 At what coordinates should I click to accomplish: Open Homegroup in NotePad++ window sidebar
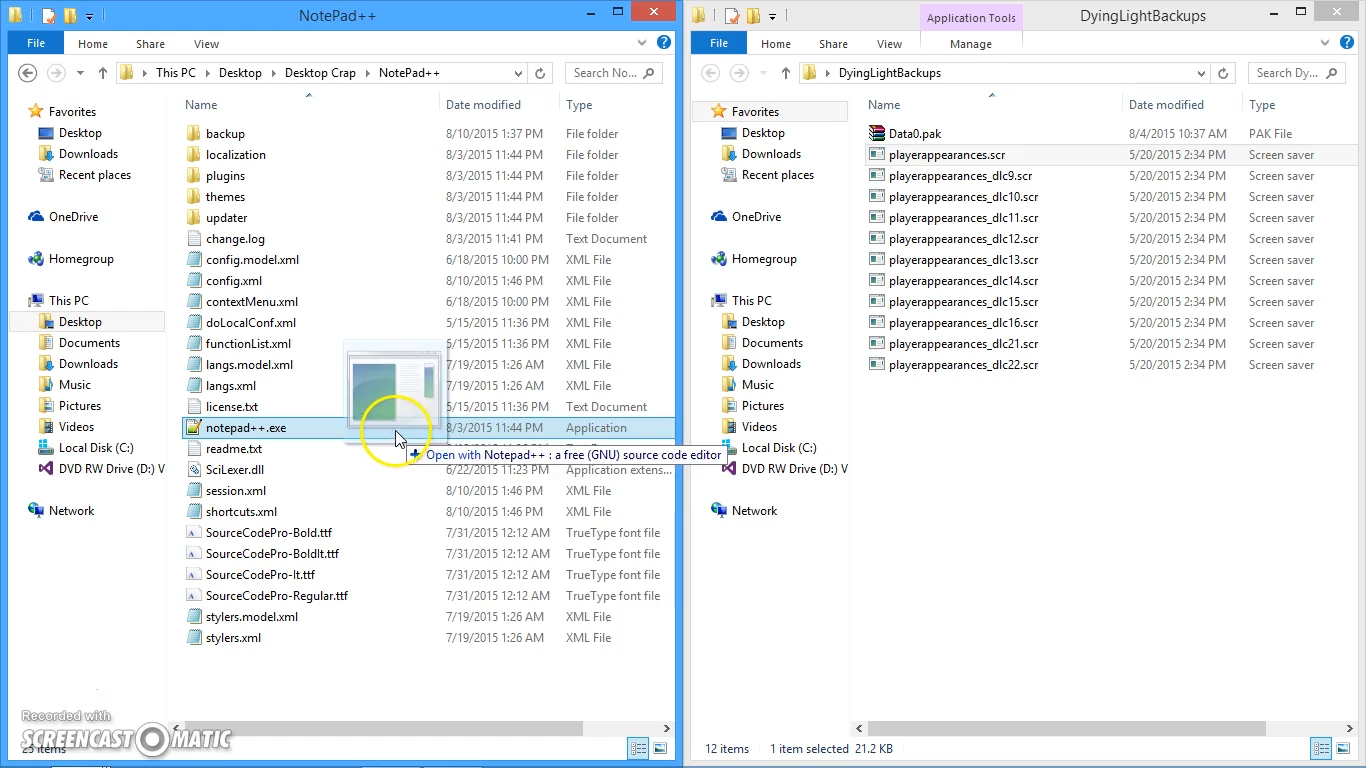pyautogui.click(x=81, y=259)
